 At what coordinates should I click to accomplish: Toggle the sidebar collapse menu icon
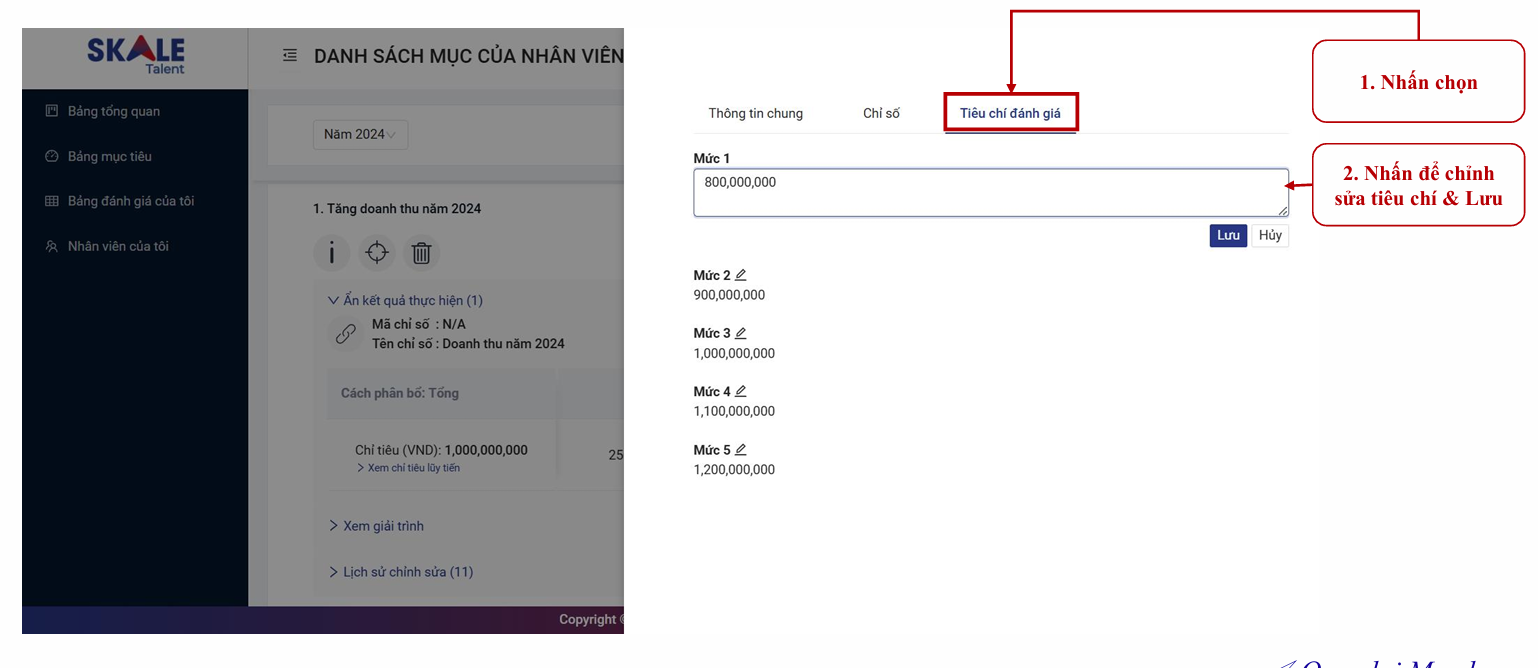(x=289, y=56)
